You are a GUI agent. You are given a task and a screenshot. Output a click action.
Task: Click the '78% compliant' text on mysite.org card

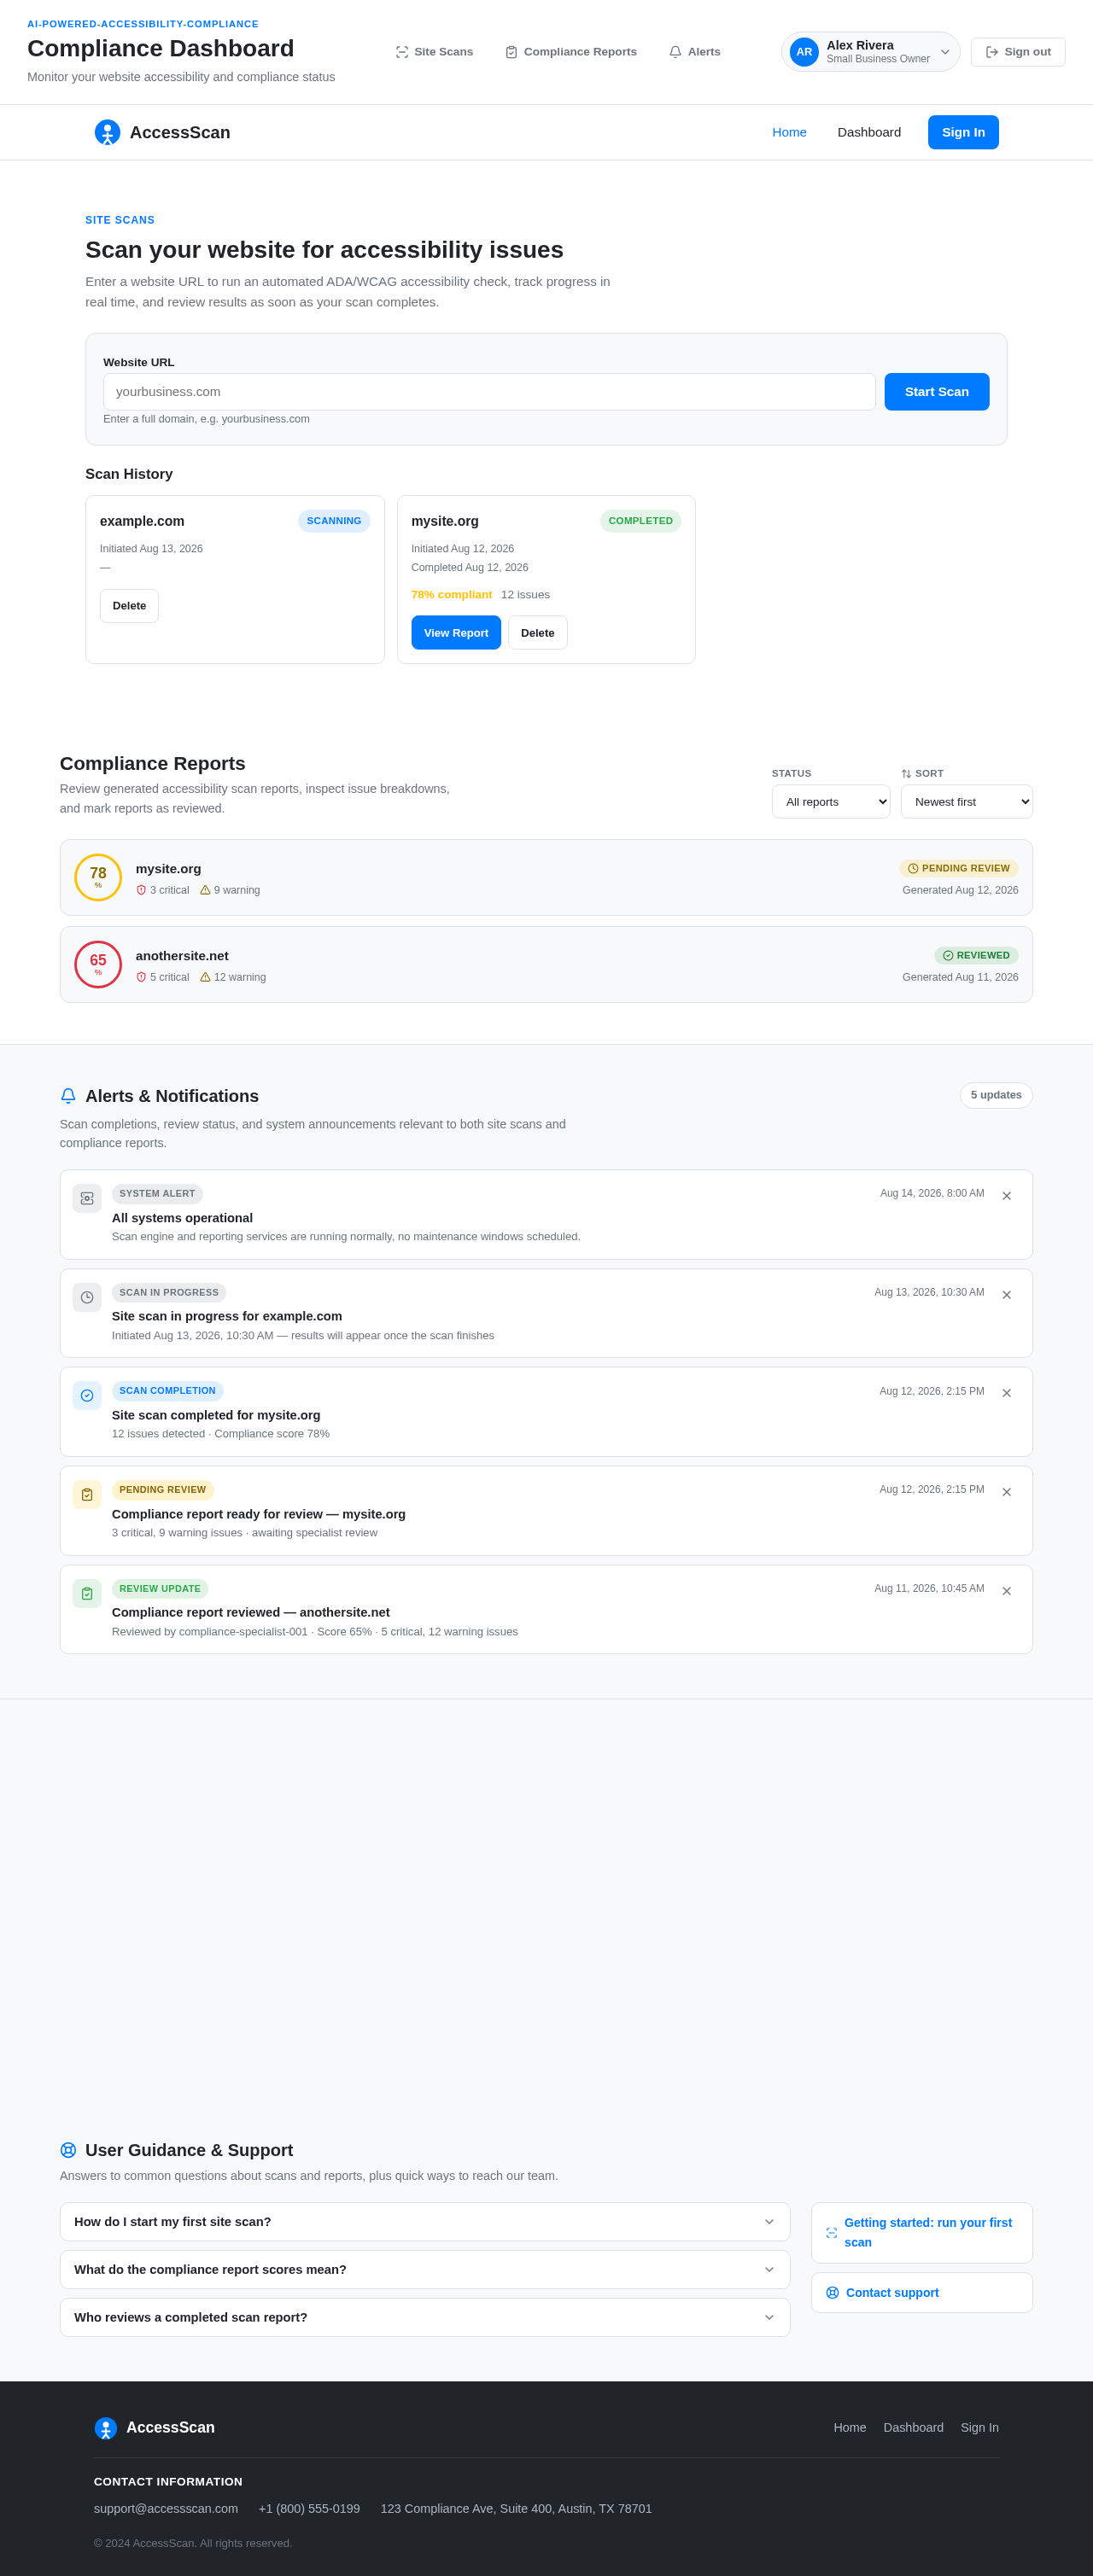point(452,595)
